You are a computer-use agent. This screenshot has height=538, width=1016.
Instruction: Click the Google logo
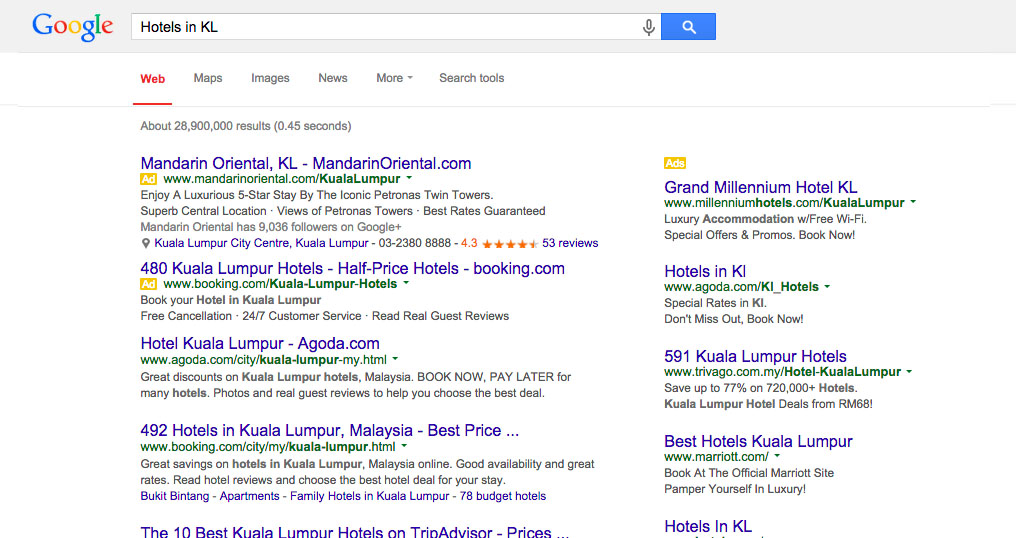coord(73,27)
